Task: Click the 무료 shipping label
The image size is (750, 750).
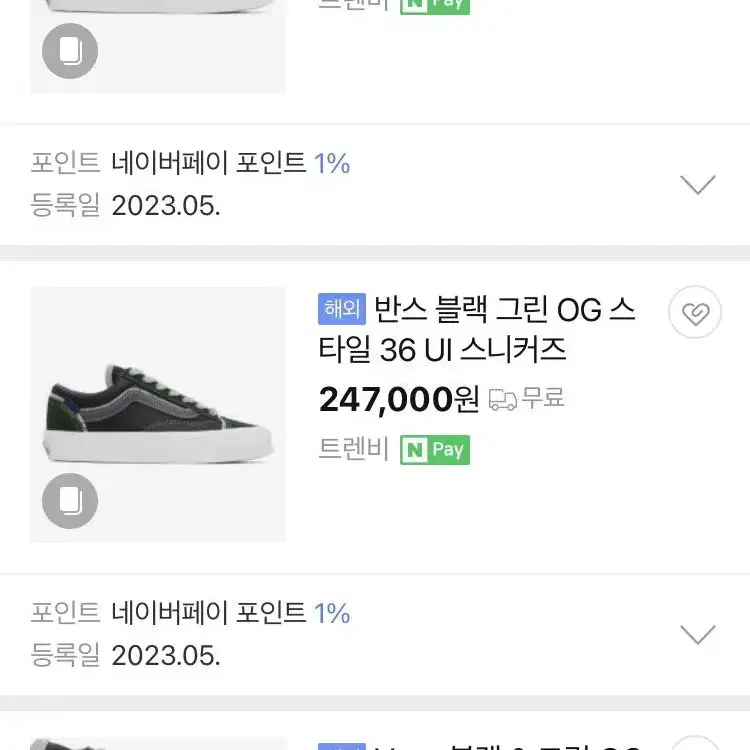Action: (x=543, y=398)
